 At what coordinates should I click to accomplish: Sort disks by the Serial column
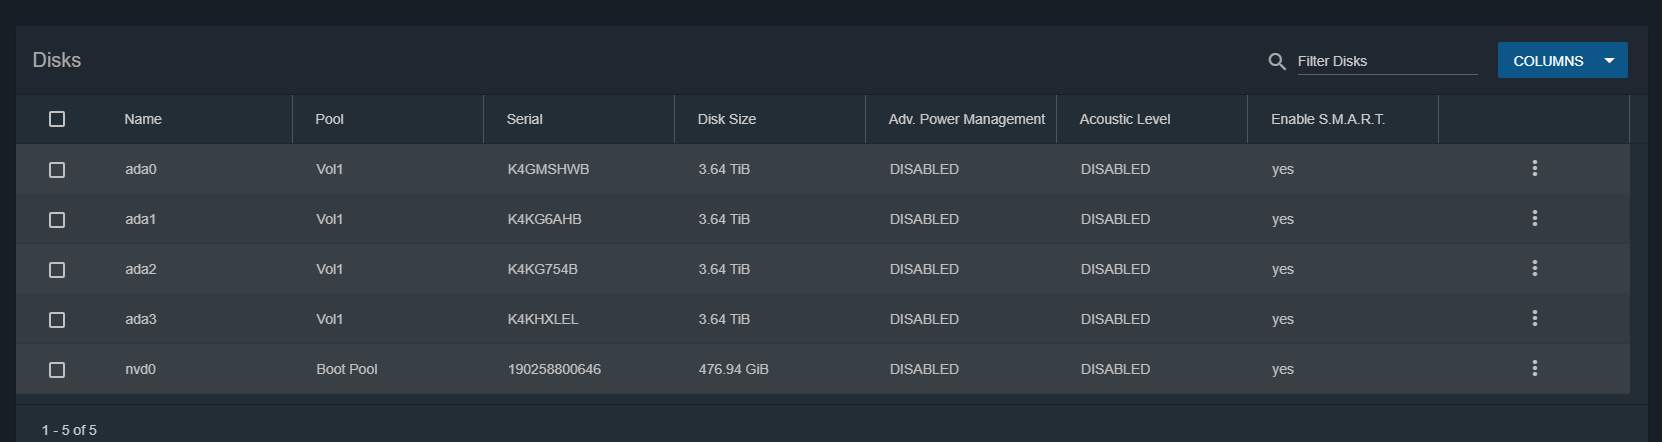click(x=524, y=119)
